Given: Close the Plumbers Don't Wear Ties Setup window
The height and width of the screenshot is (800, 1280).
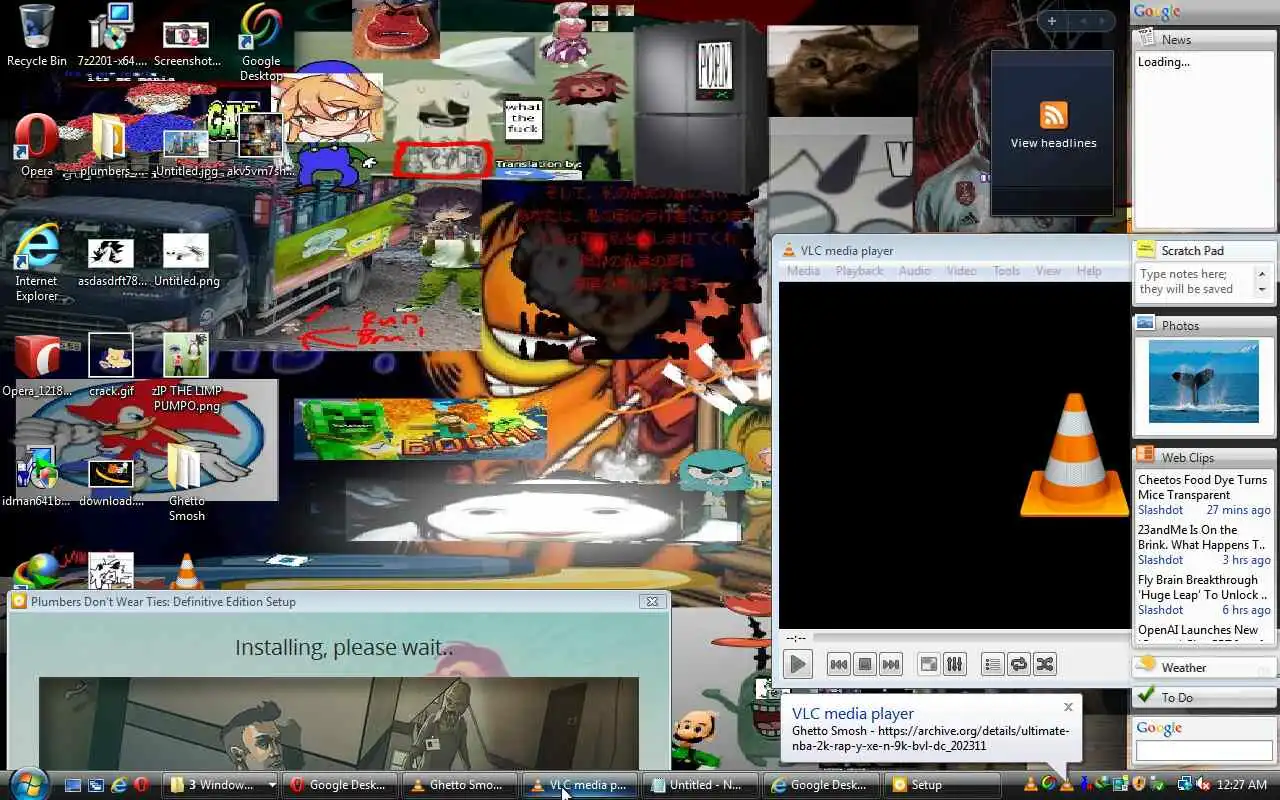Looking at the screenshot, I should [652, 601].
